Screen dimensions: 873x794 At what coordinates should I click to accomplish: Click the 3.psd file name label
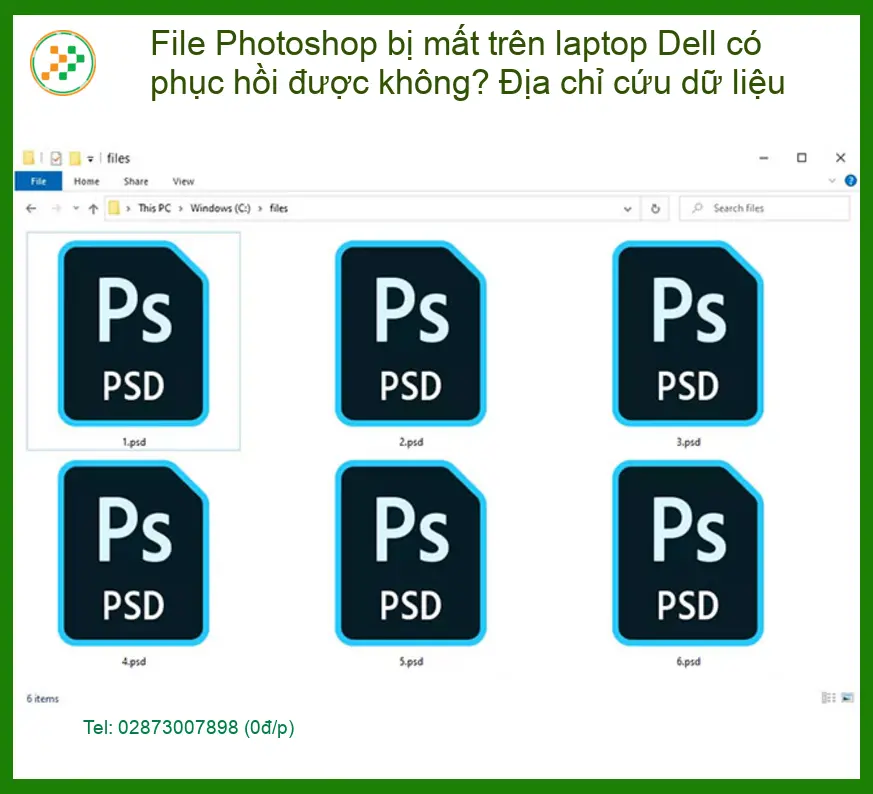coord(688,442)
